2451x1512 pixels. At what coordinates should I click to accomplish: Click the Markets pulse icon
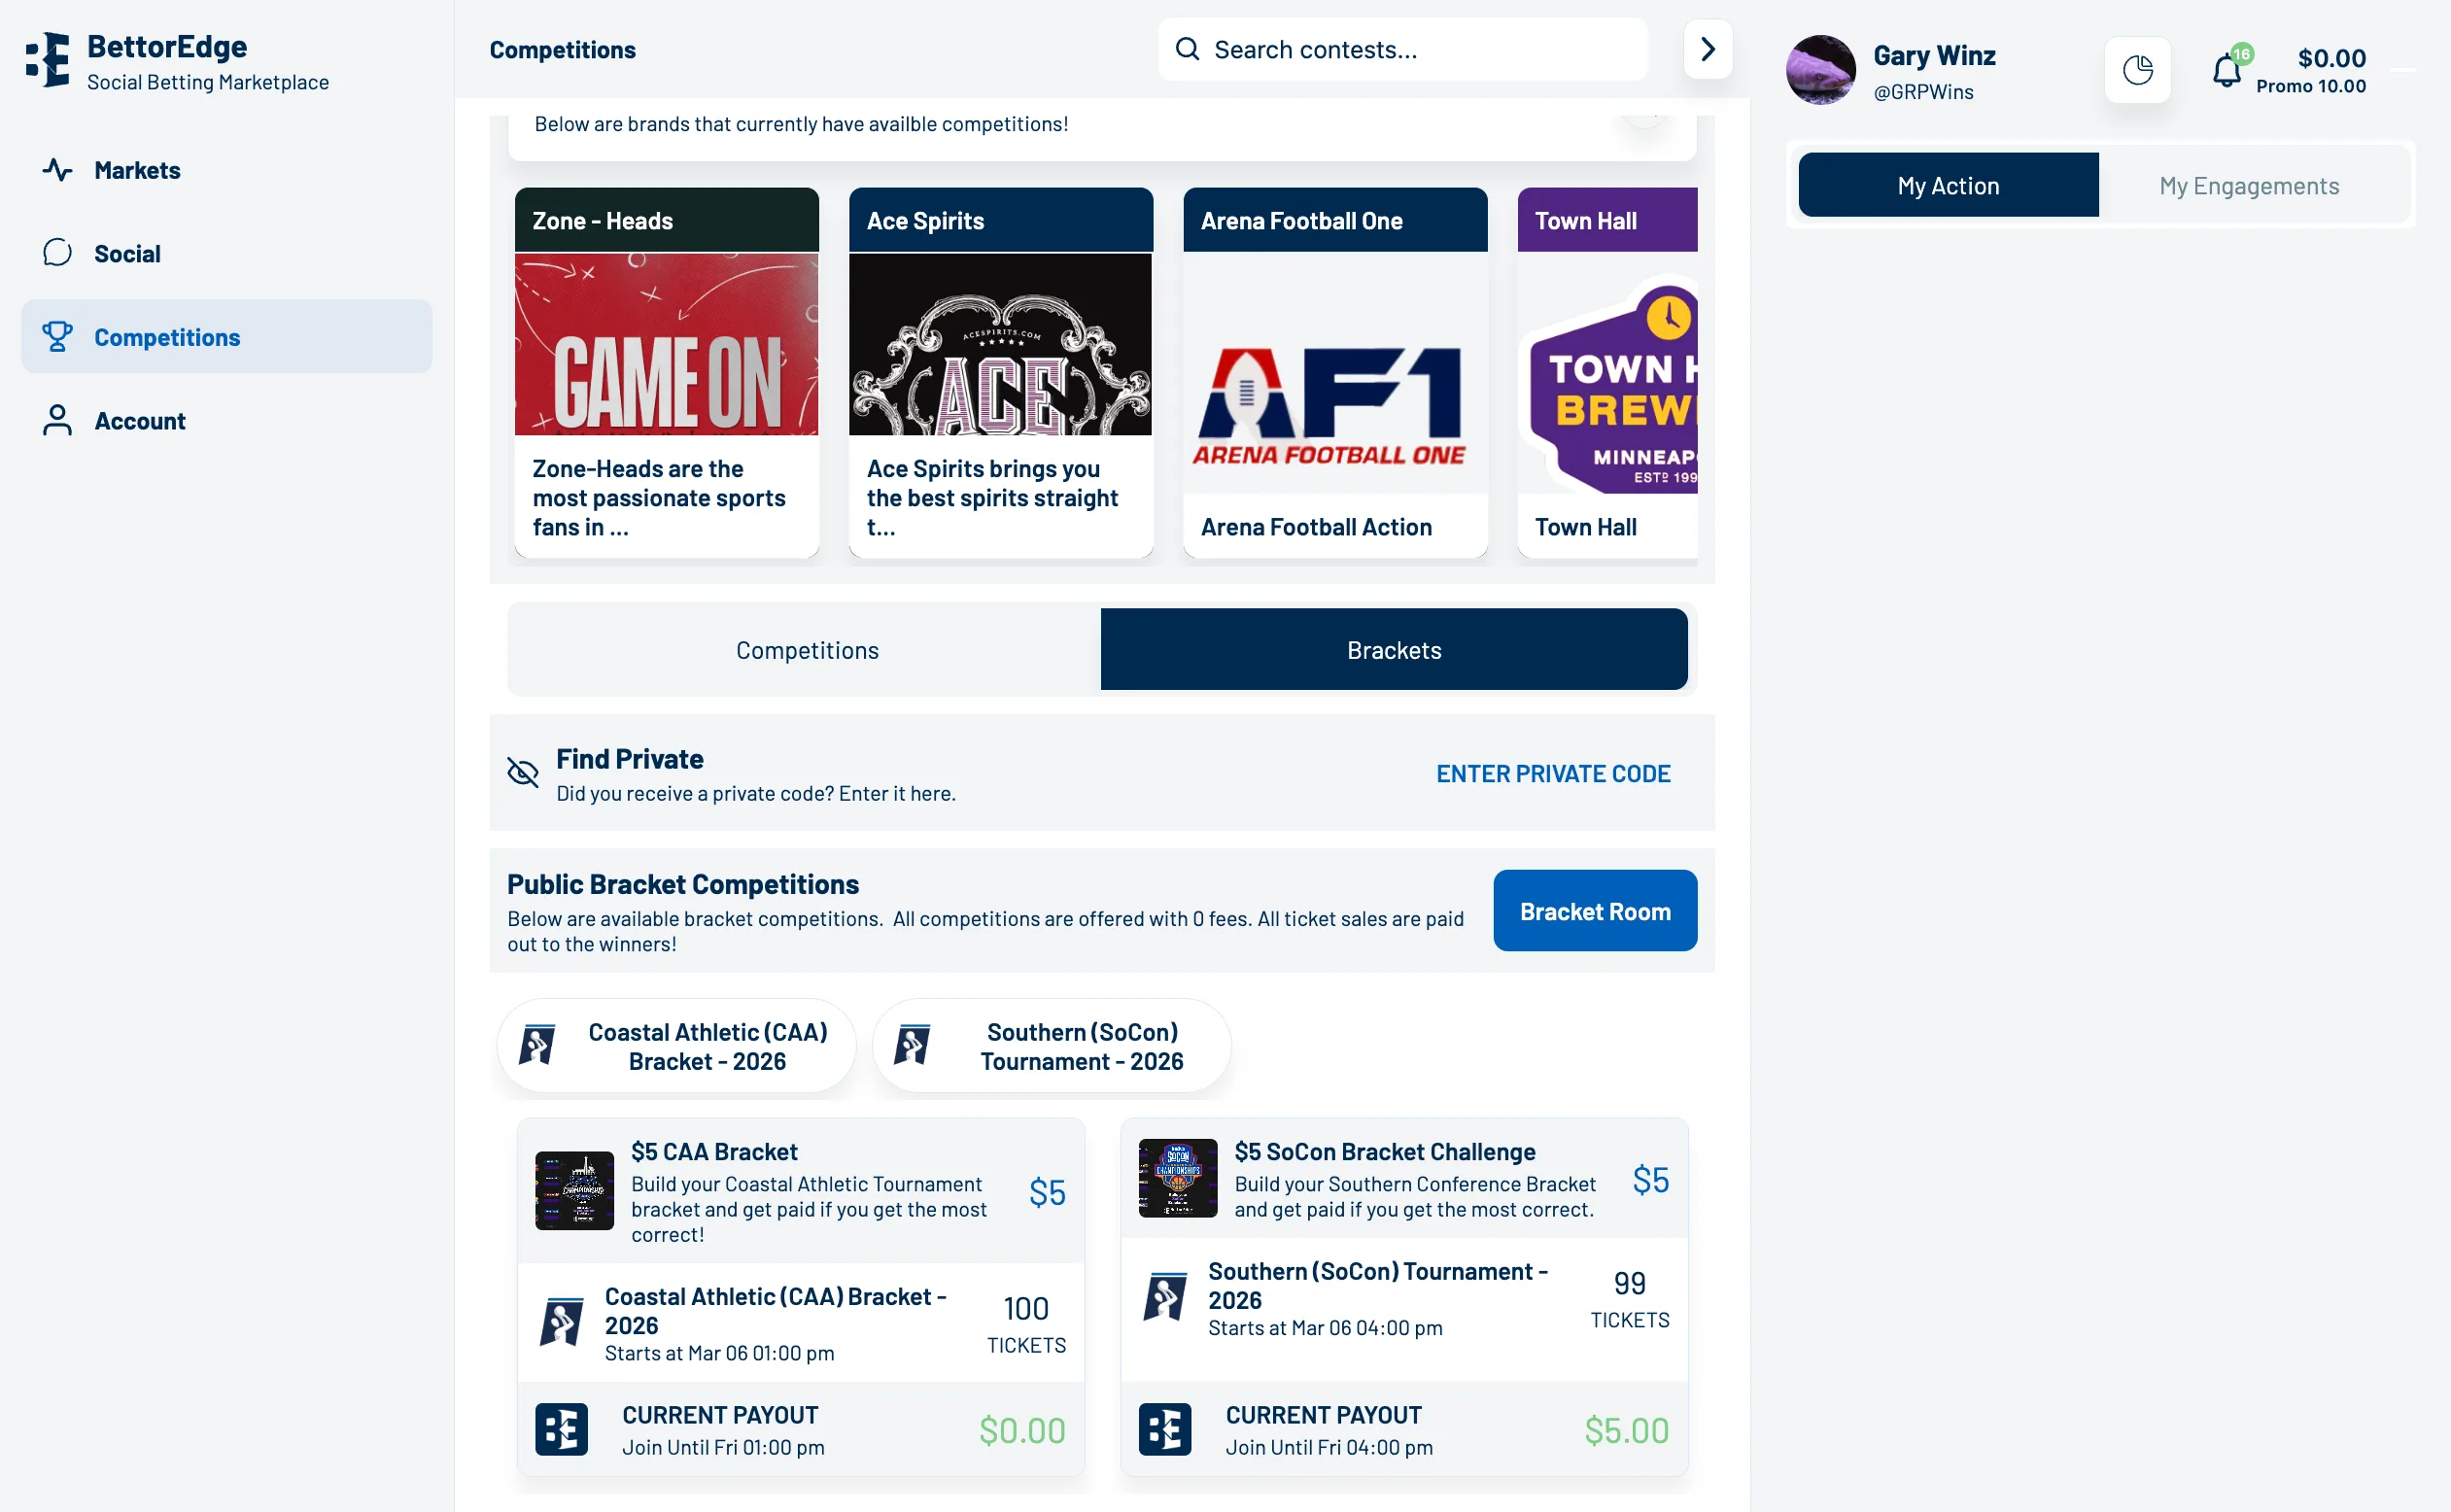(57, 170)
